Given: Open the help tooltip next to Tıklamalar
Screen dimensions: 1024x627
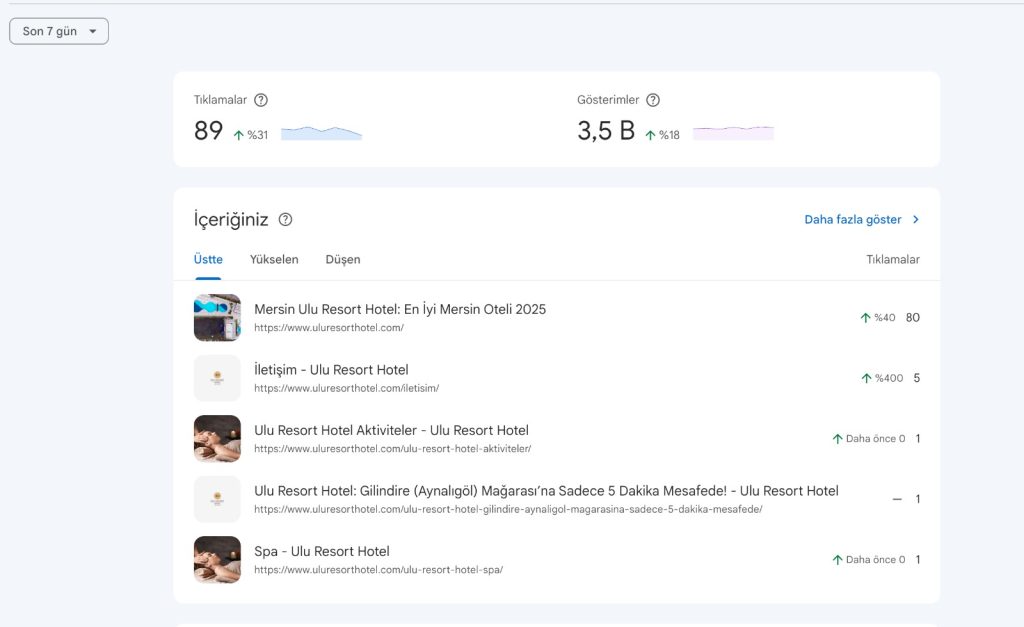Looking at the screenshot, I should click(x=261, y=100).
